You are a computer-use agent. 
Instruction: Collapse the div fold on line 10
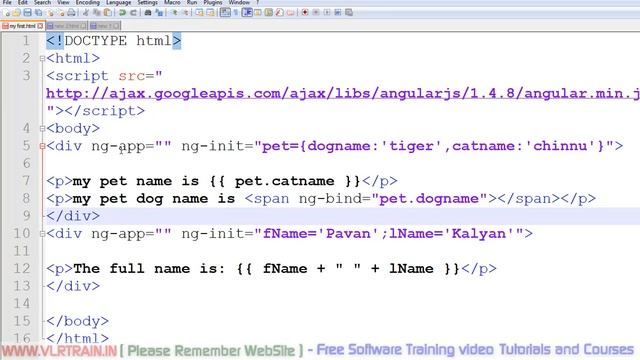click(x=42, y=234)
